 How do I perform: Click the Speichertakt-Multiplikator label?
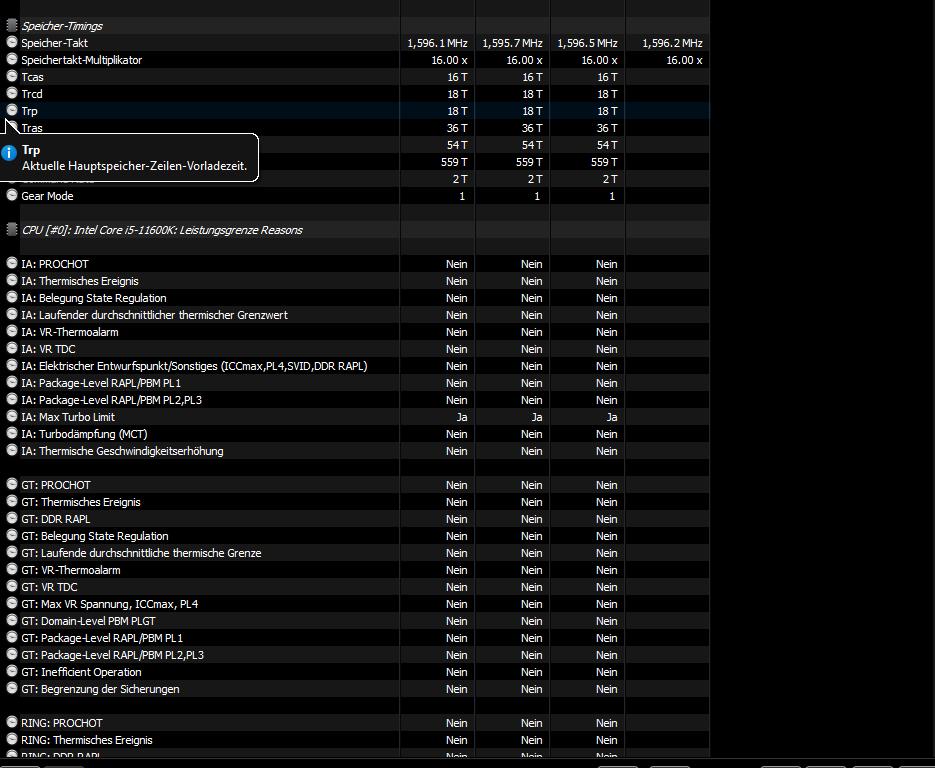(x=82, y=60)
